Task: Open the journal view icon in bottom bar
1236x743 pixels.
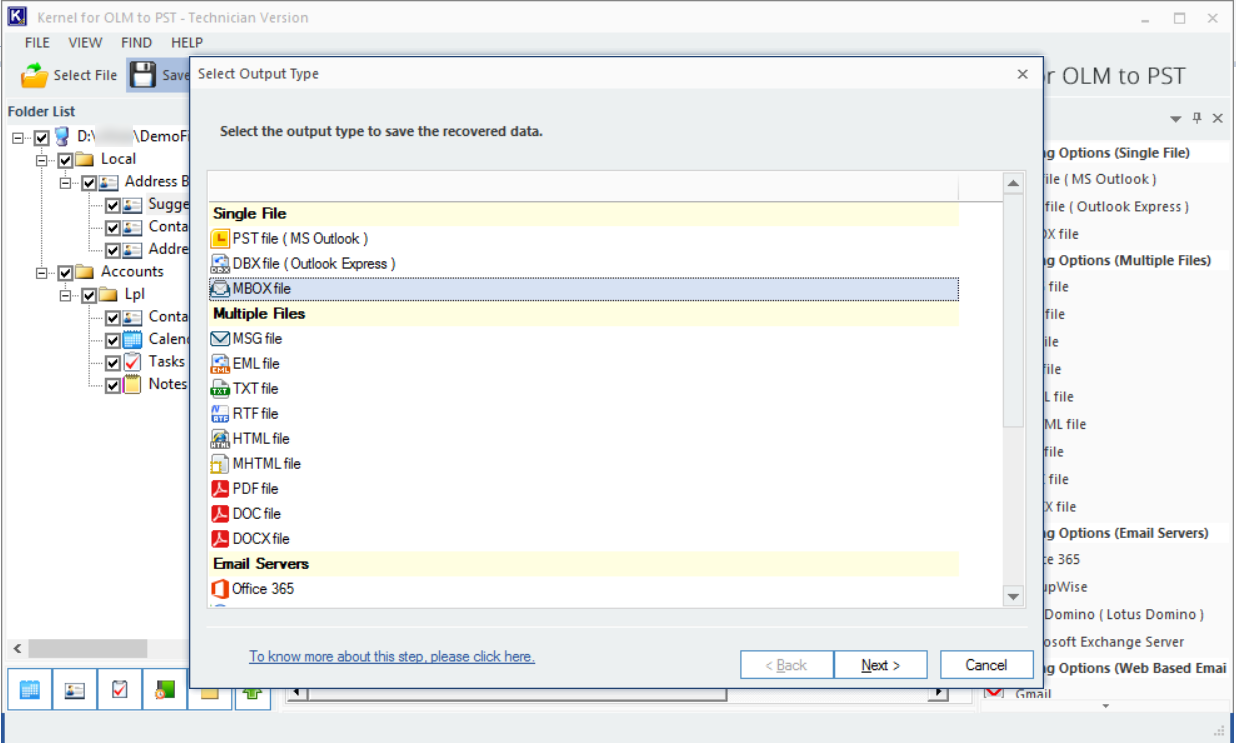Action: pos(165,690)
